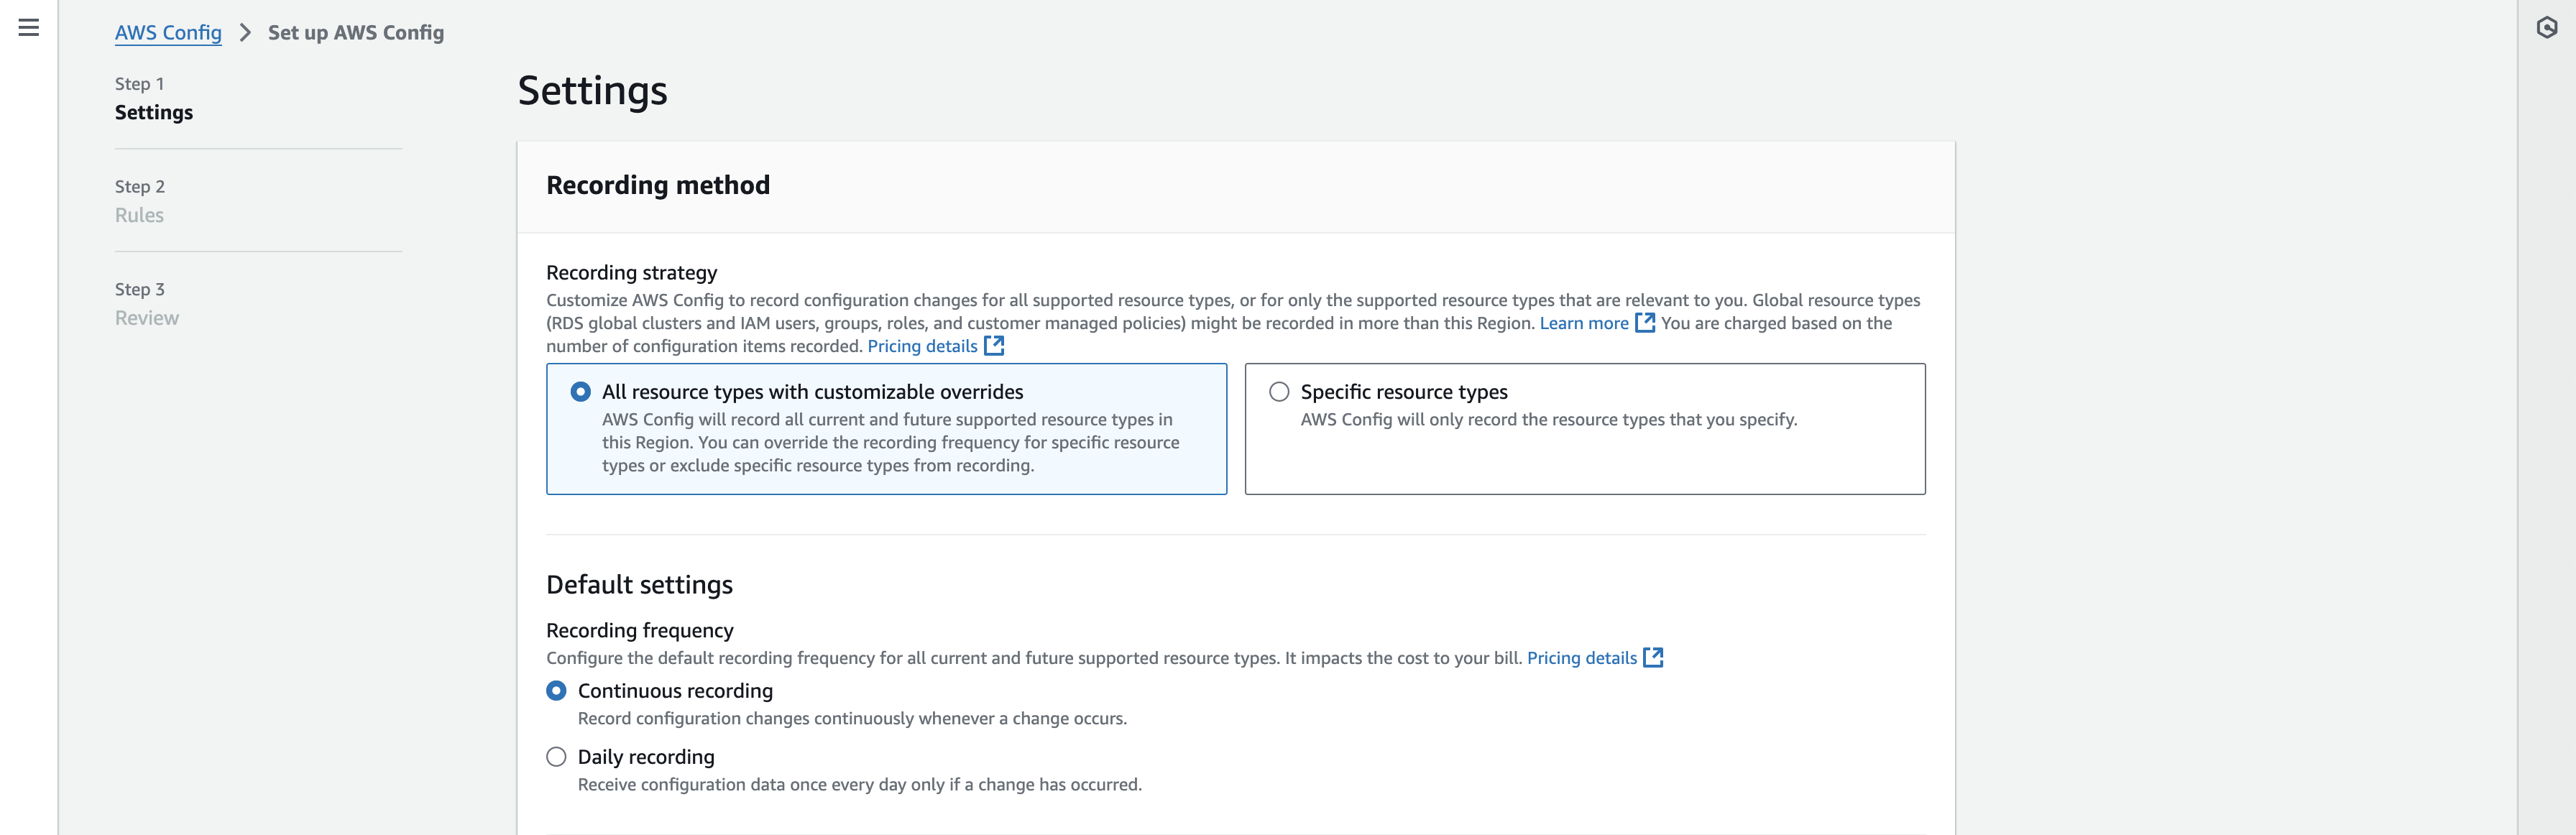Click the Recording strategy label
Image resolution: width=2576 pixels, height=835 pixels.
click(632, 273)
